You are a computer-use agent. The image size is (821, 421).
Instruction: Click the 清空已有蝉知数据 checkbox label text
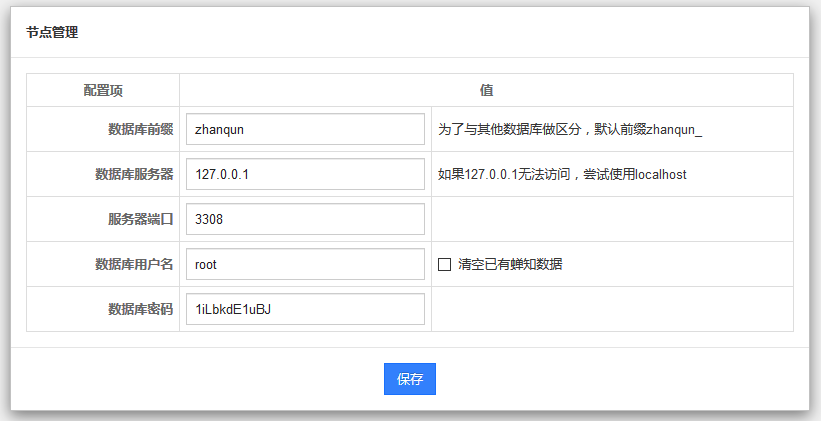click(x=510, y=264)
